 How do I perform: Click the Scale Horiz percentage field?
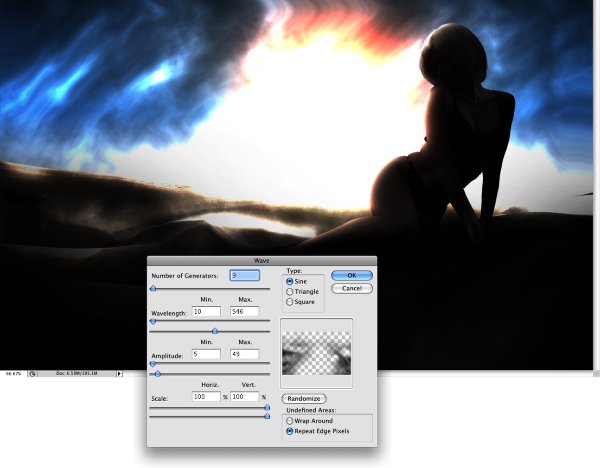point(206,397)
